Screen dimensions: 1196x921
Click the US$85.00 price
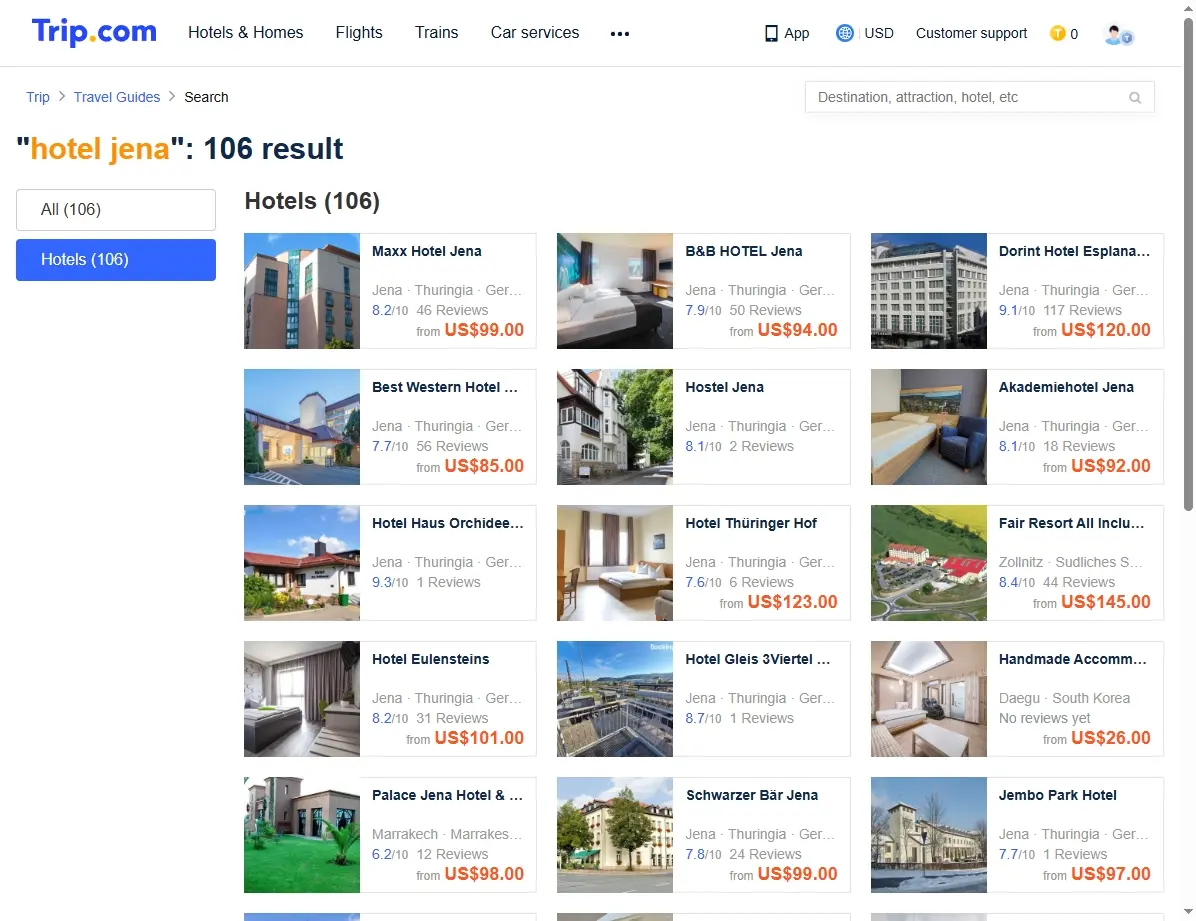(484, 465)
